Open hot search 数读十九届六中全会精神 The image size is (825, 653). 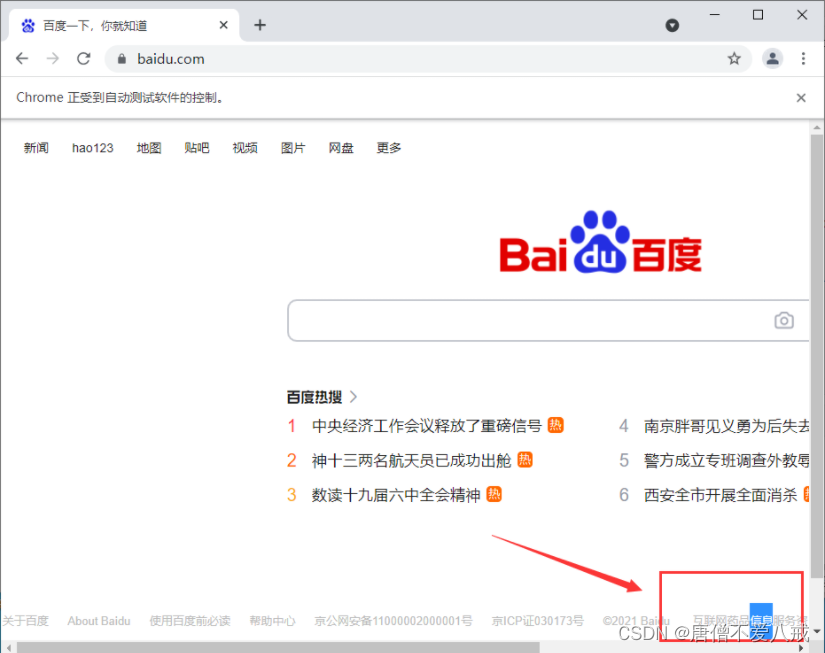396,495
